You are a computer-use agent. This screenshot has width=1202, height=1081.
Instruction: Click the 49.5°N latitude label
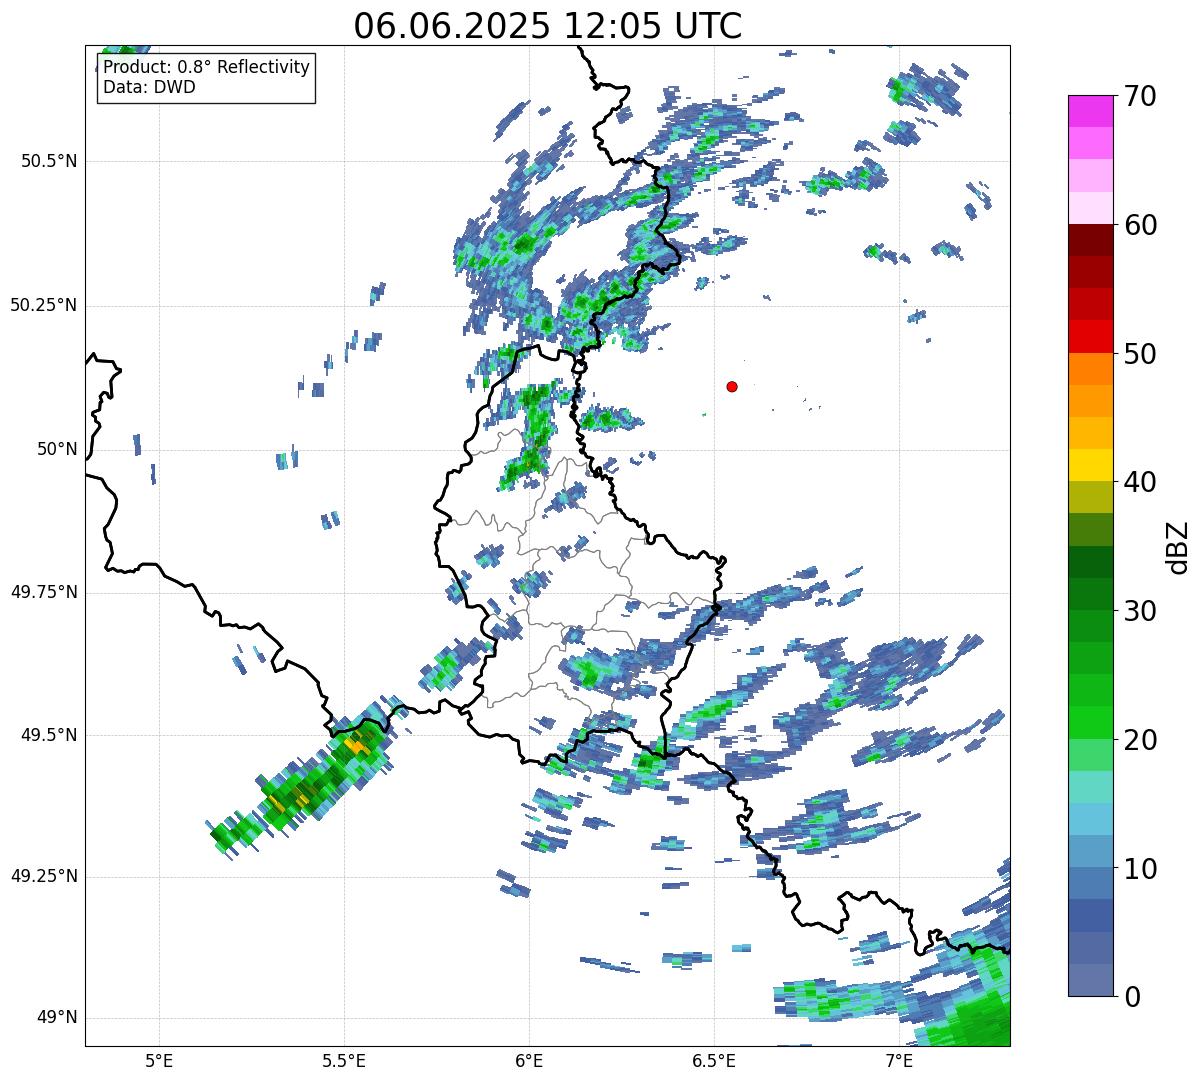coord(48,735)
